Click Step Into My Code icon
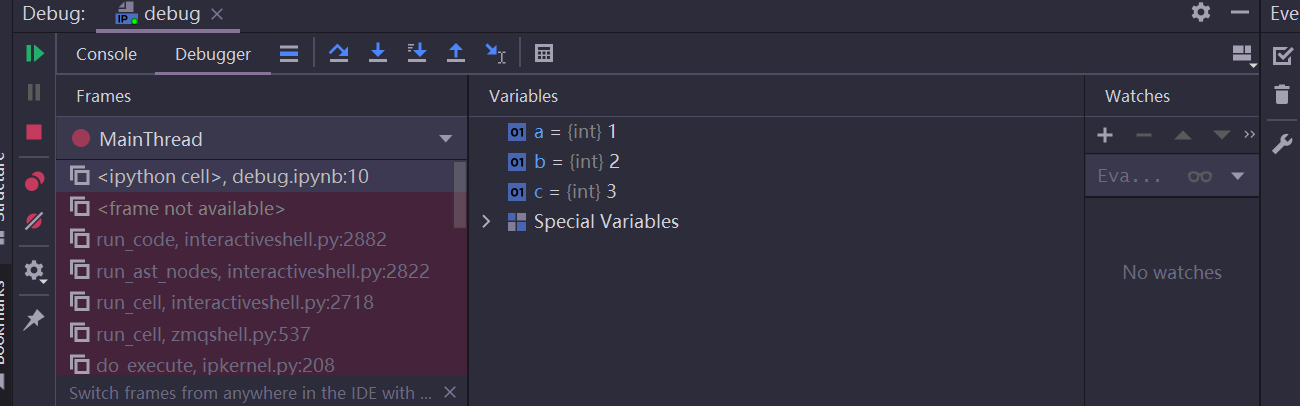The width and height of the screenshot is (1300, 406). tap(417, 54)
